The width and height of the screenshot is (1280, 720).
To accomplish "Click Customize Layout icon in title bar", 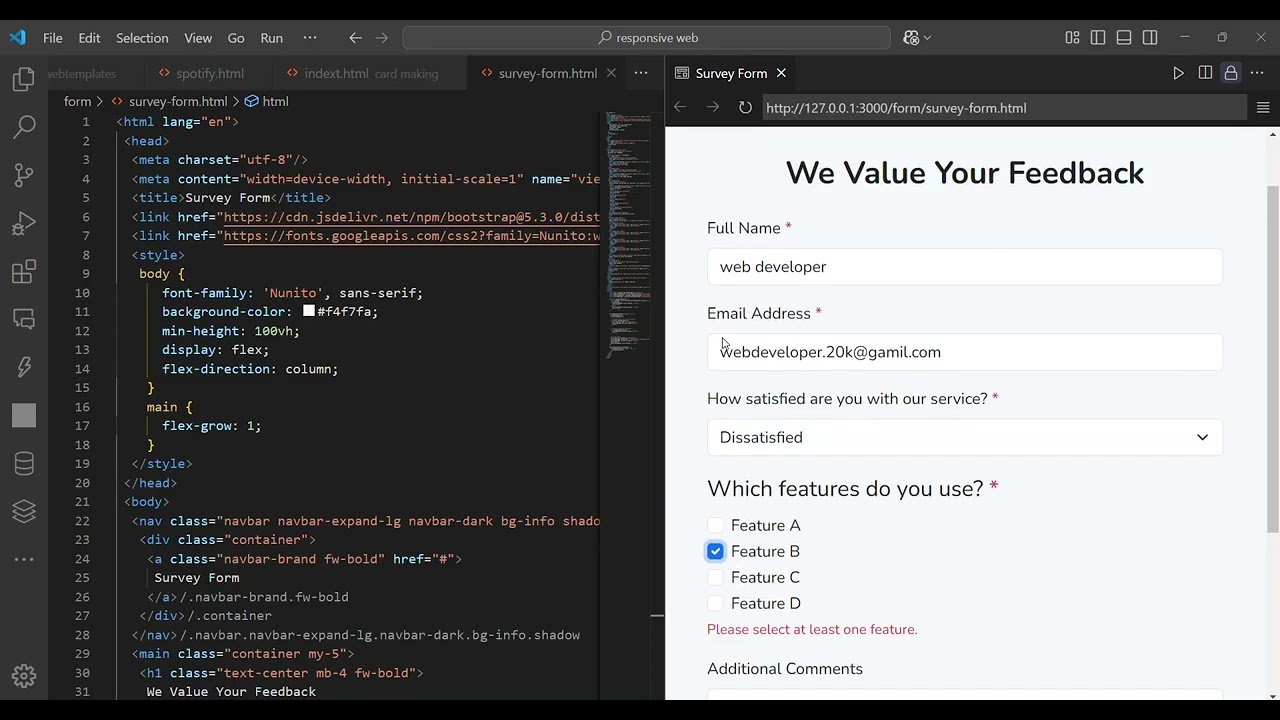I will 1072,38.
